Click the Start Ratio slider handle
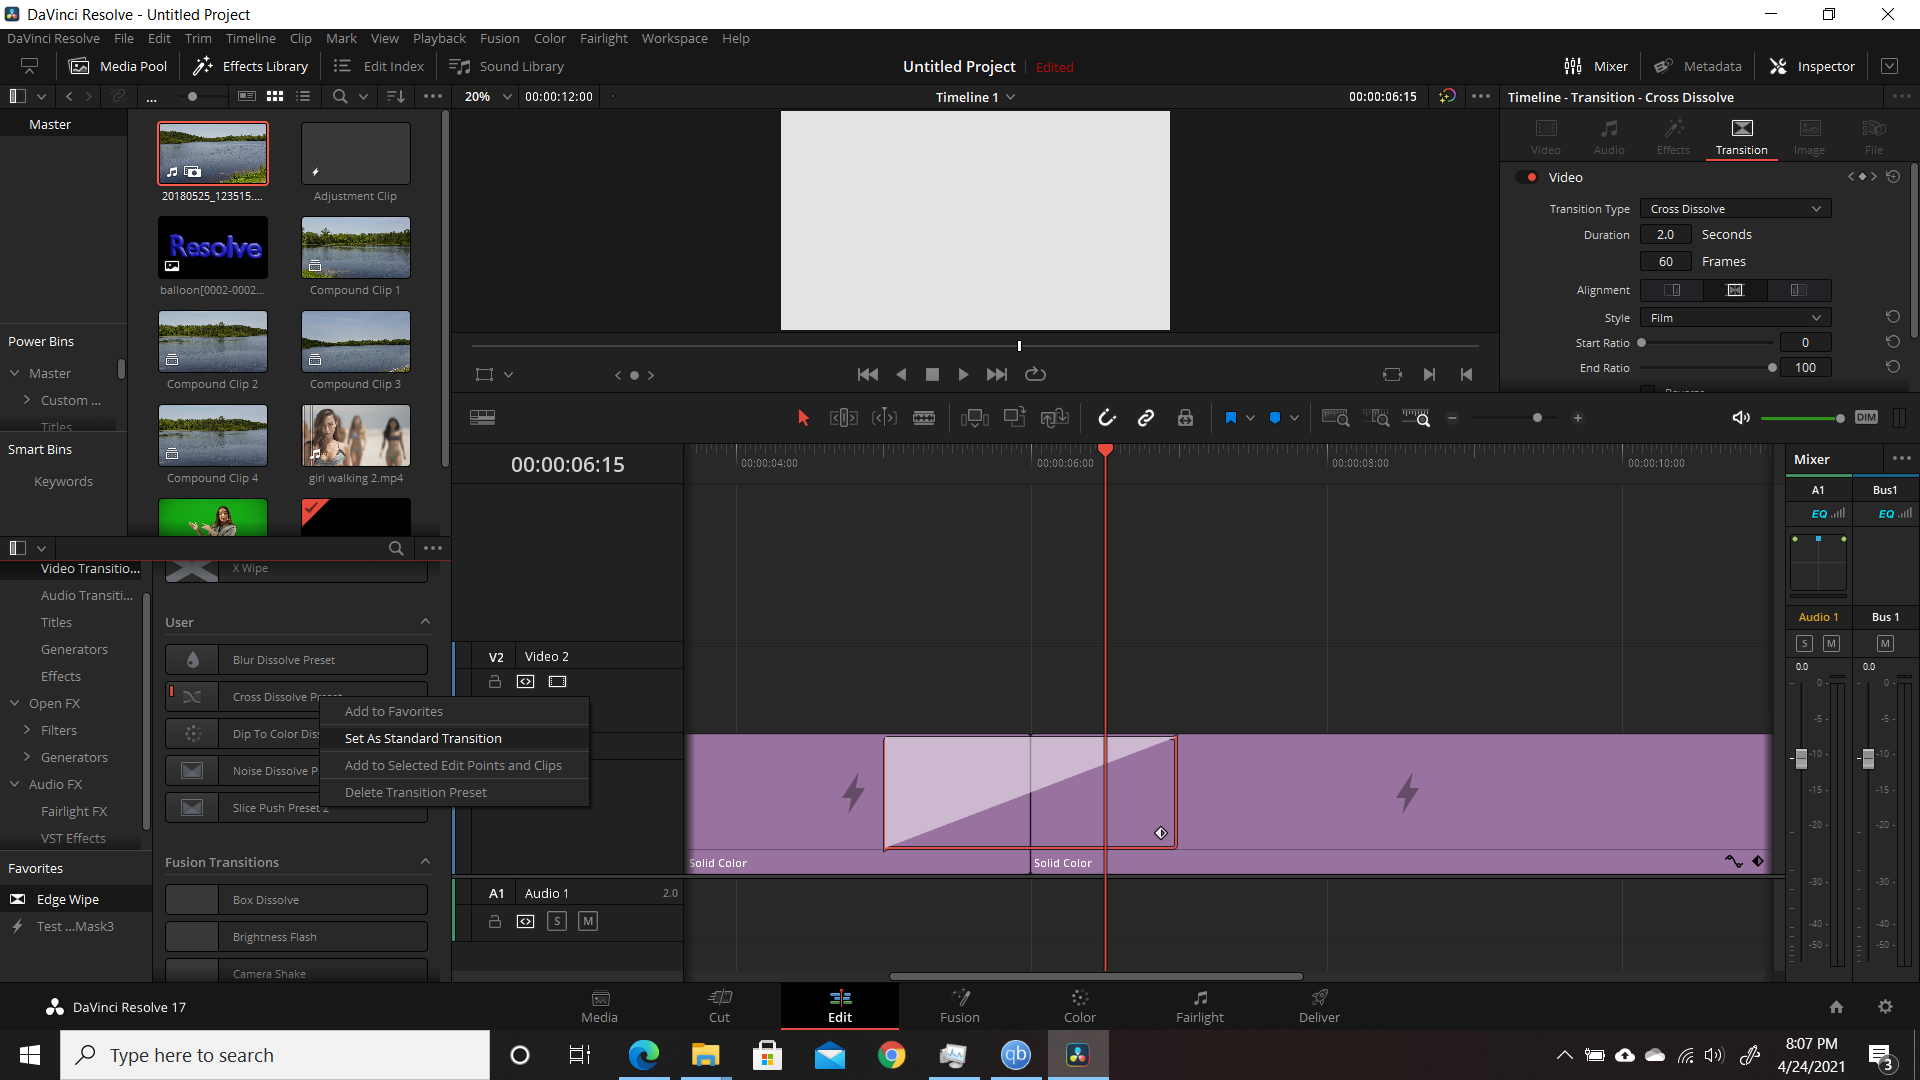This screenshot has width=1920, height=1080. pyautogui.click(x=1642, y=343)
